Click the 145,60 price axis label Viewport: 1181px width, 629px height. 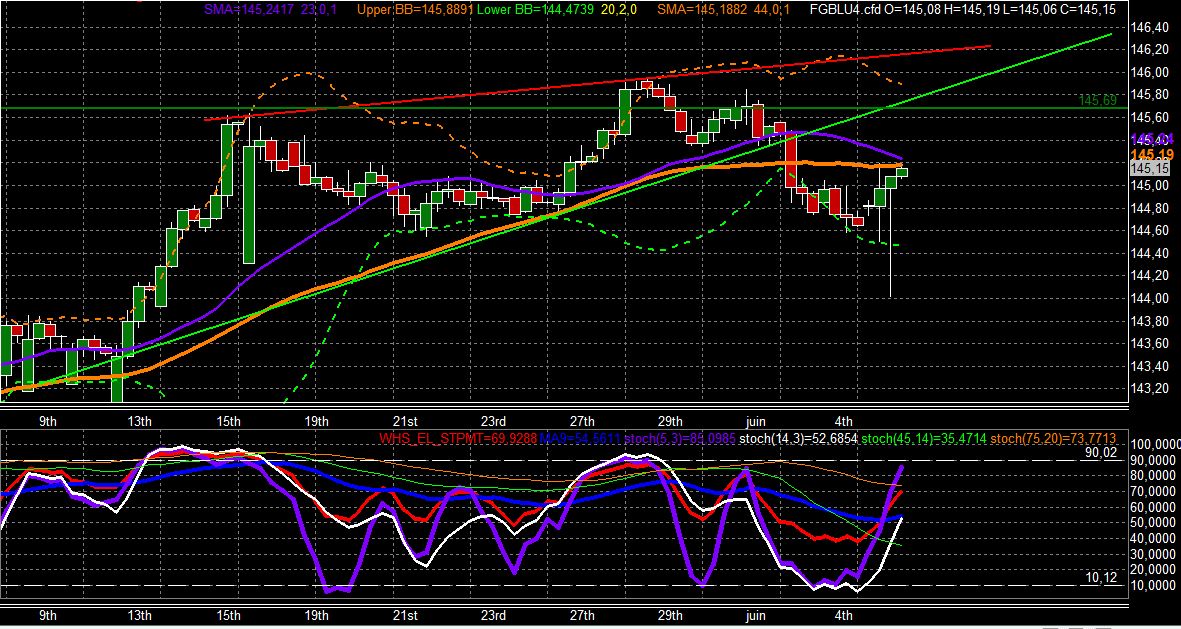click(1149, 118)
